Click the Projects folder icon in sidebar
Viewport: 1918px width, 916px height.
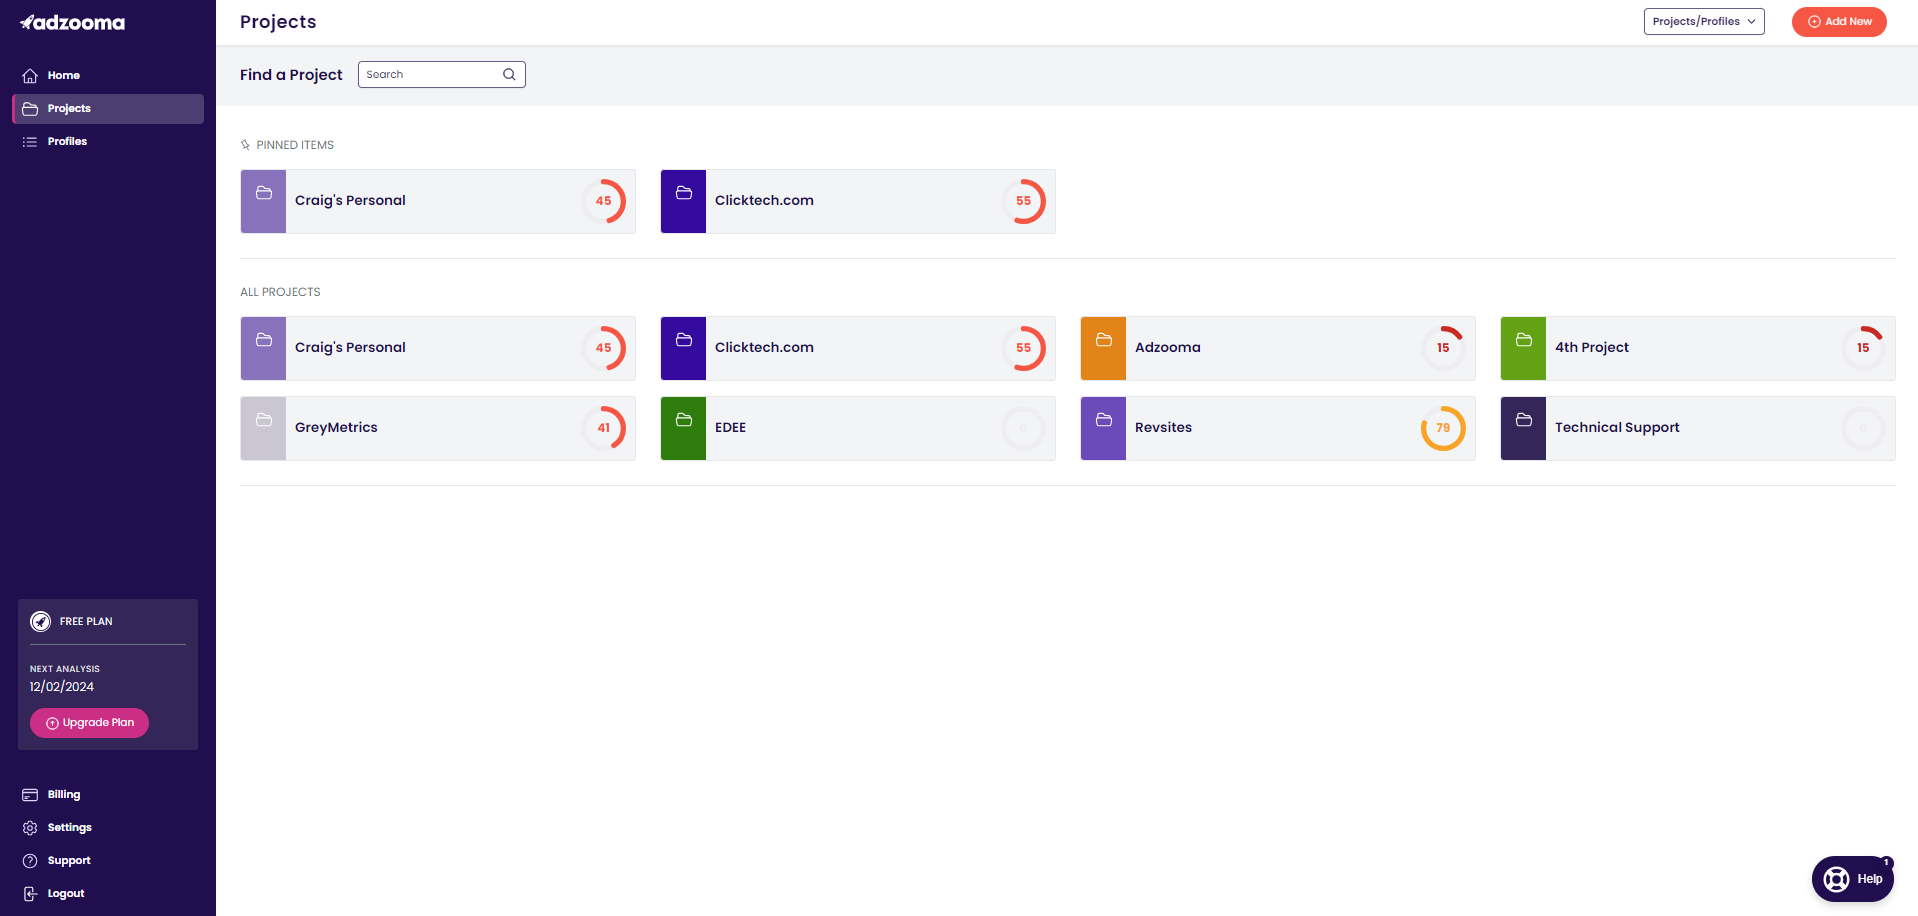point(30,109)
